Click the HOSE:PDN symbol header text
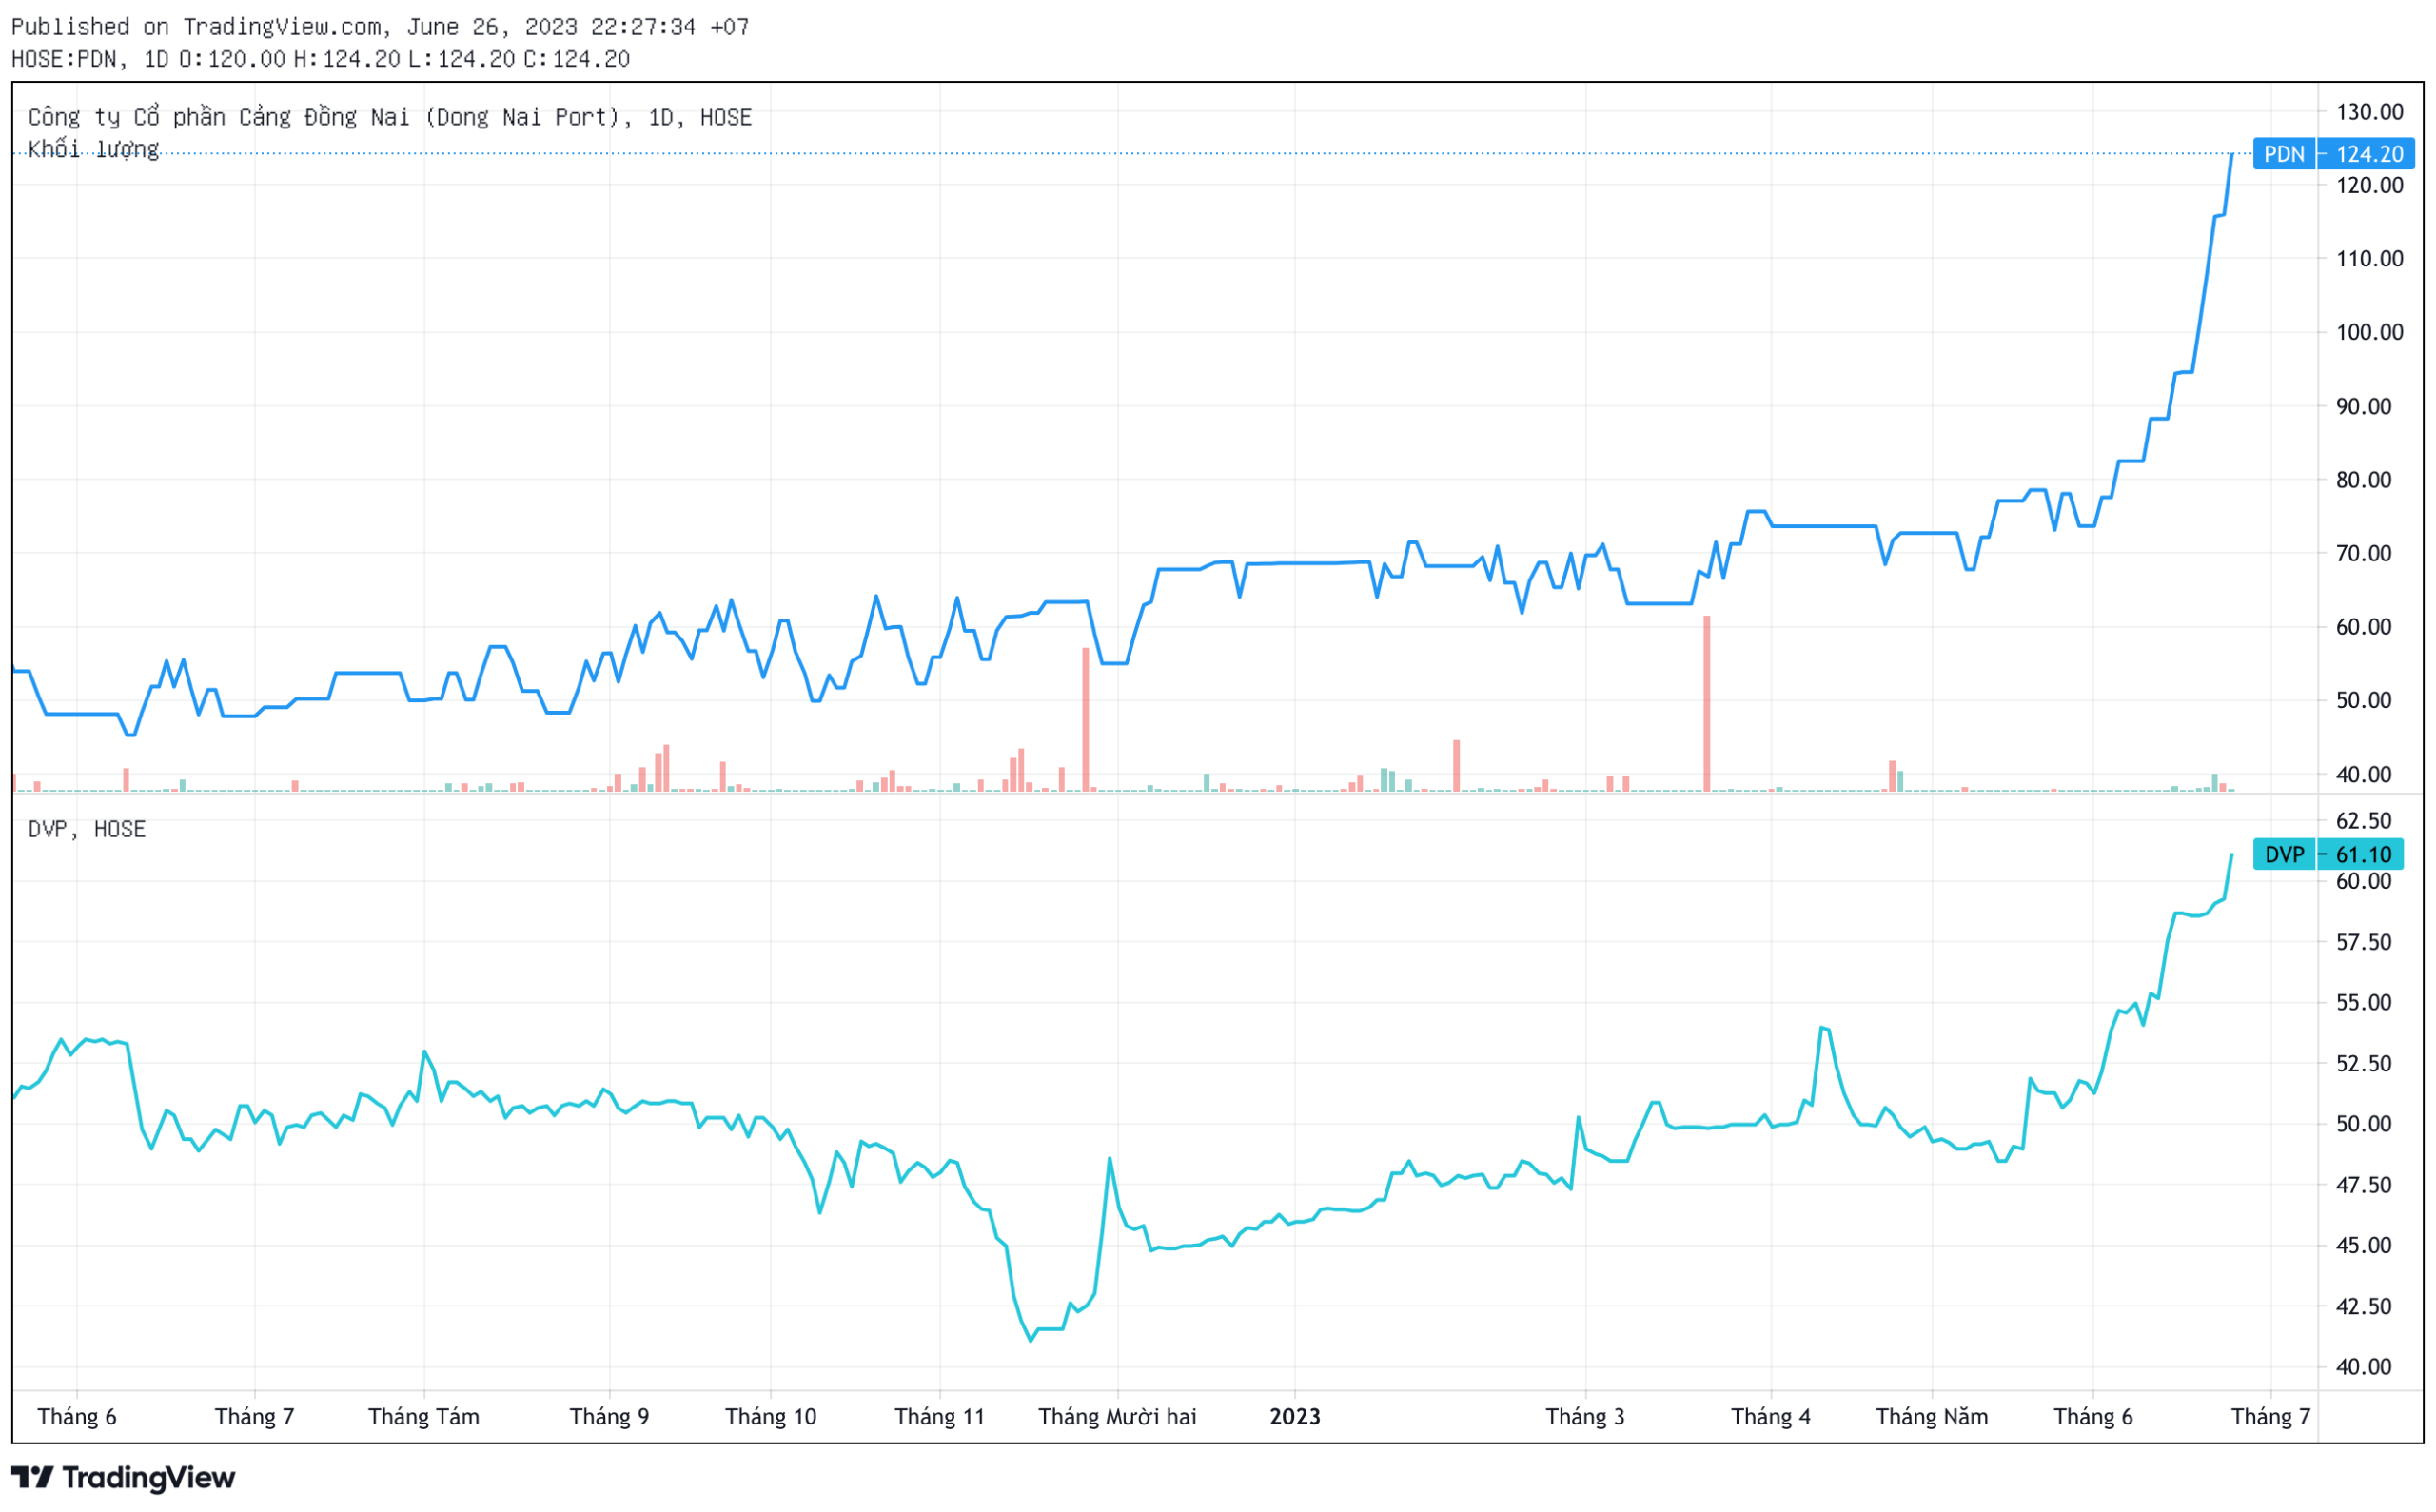This screenshot has height=1512, width=2436. [64, 59]
